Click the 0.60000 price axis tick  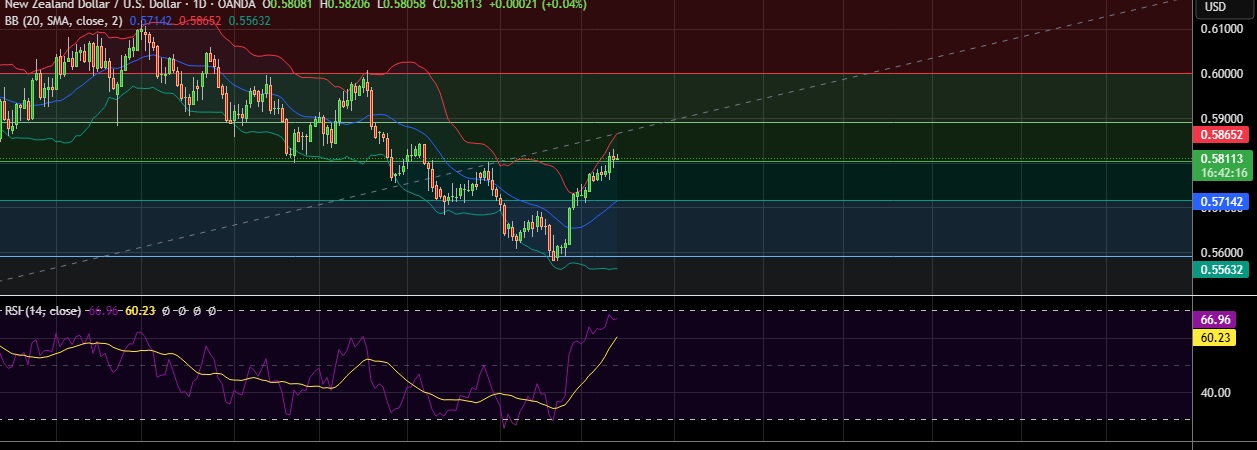coord(1222,73)
